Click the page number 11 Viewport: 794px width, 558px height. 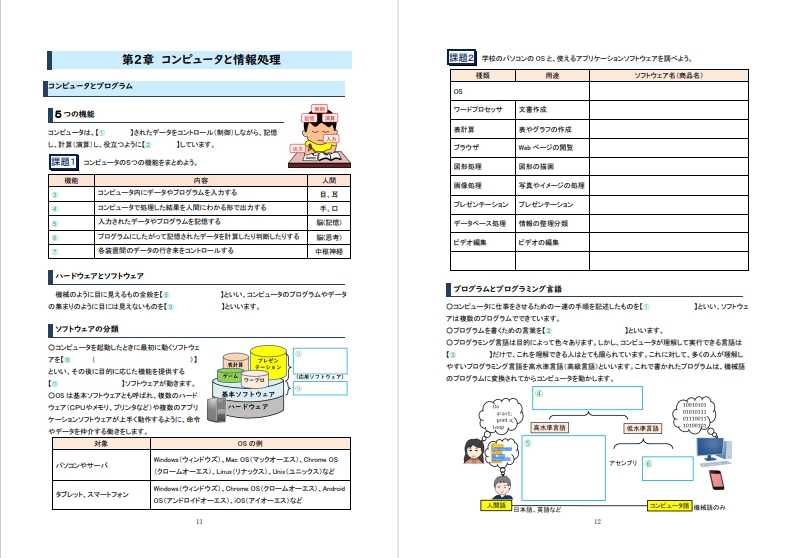pyautogui.click(x=199, y=522)
